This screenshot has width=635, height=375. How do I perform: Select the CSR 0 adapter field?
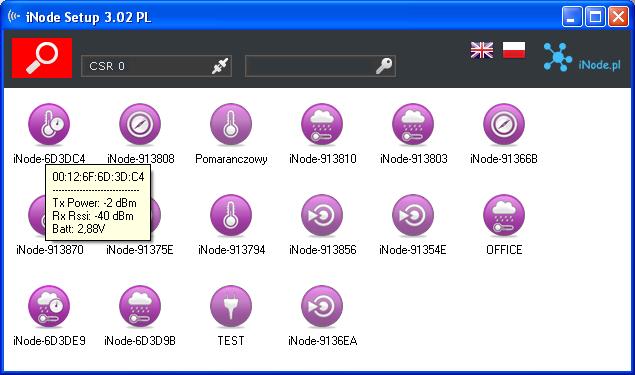(156, 66)
